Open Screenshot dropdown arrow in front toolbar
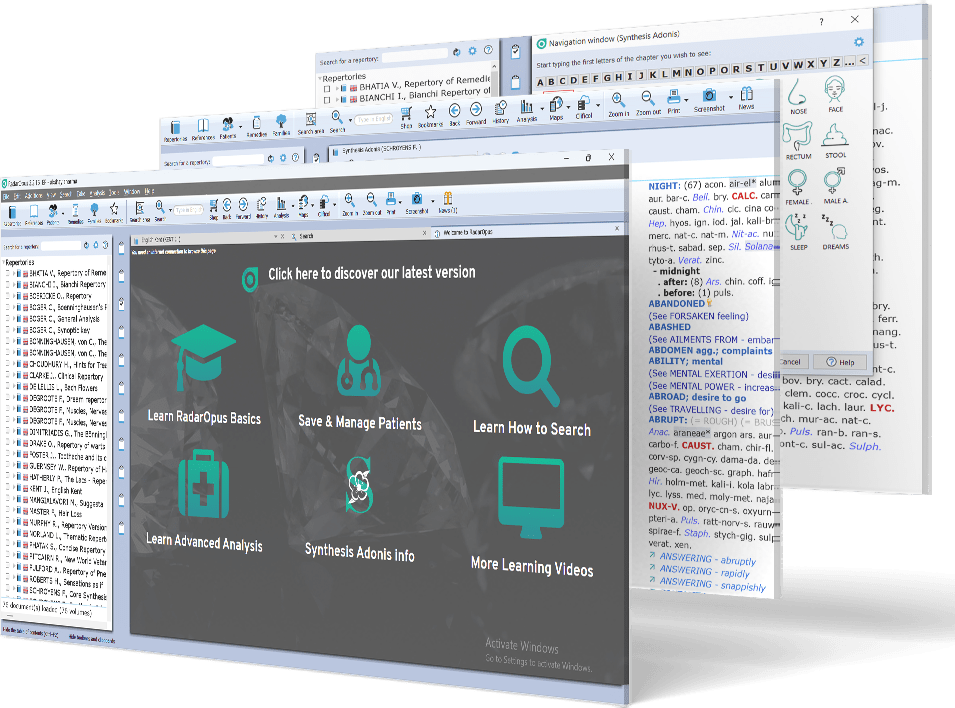 tap(432, 200)
